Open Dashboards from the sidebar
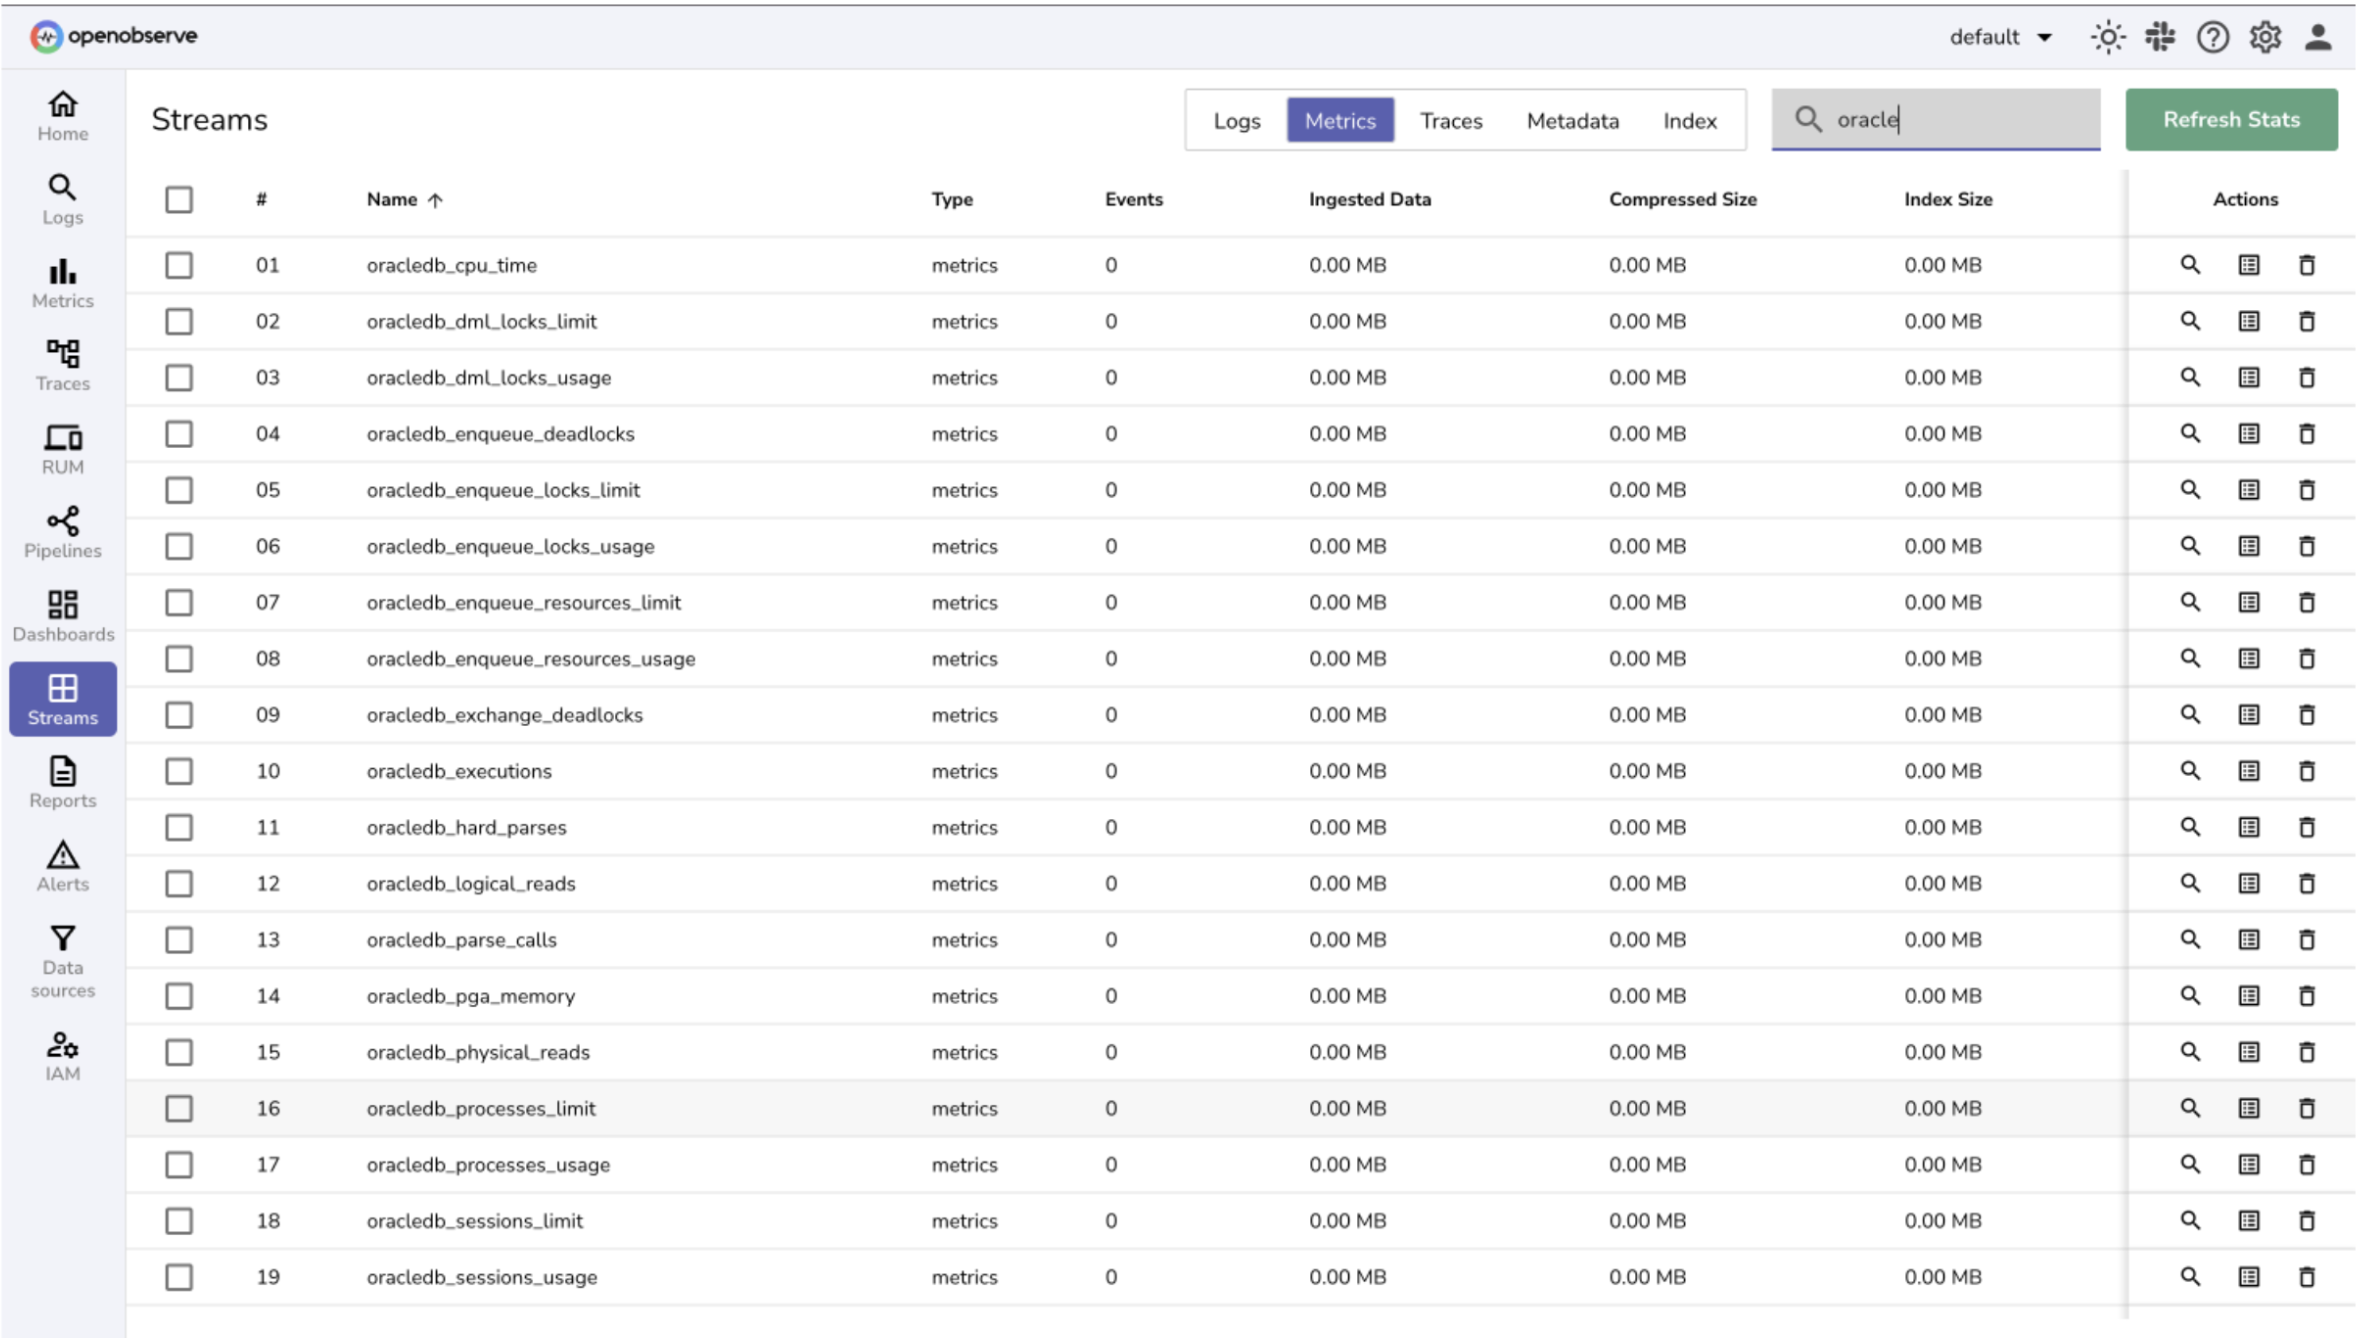The width and height of the screenshot is (2376, 1338). point(62,614)
